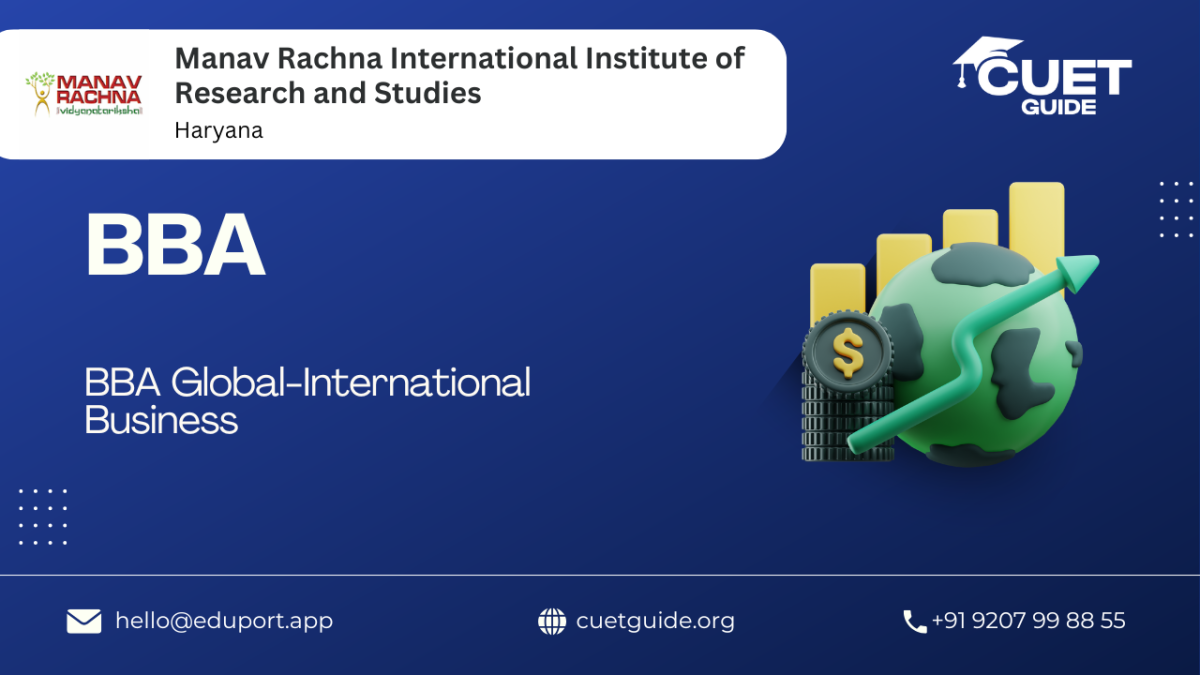Click the Manav Rachna International Institute title
This screenshot has height=675, width=1200.
(460, 75)
